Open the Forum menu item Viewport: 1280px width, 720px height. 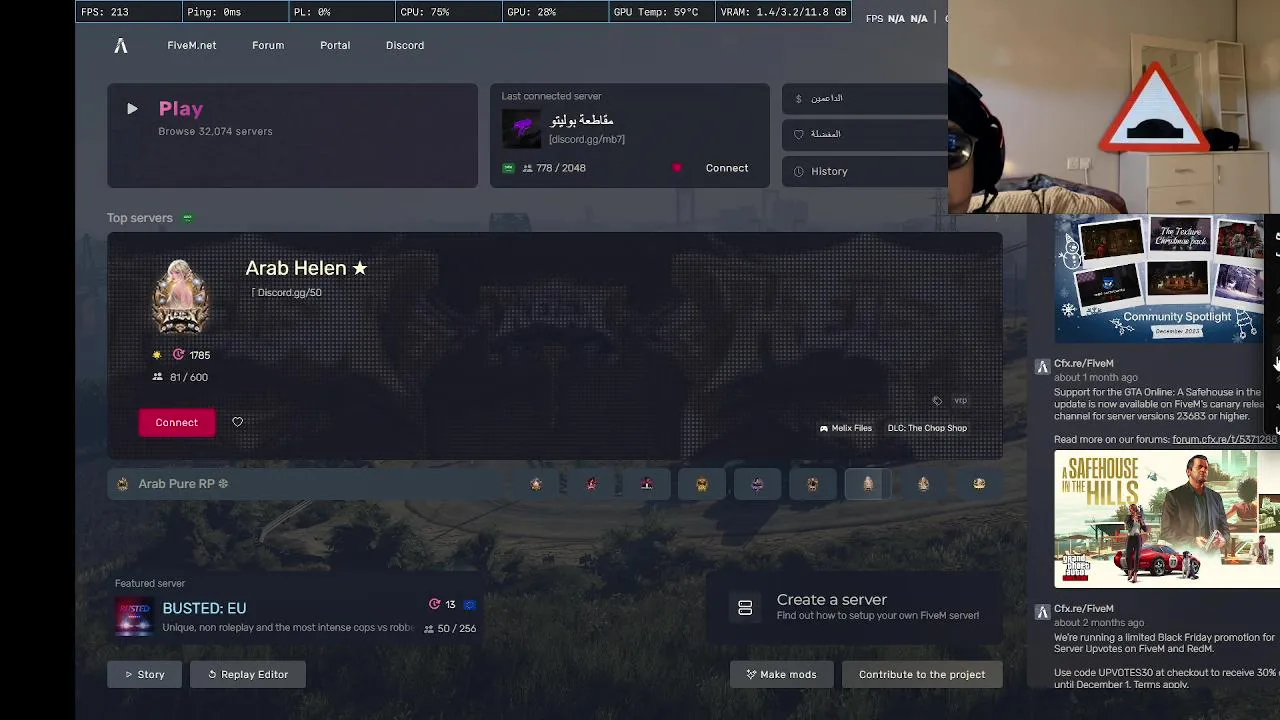(x=268, y=45)
